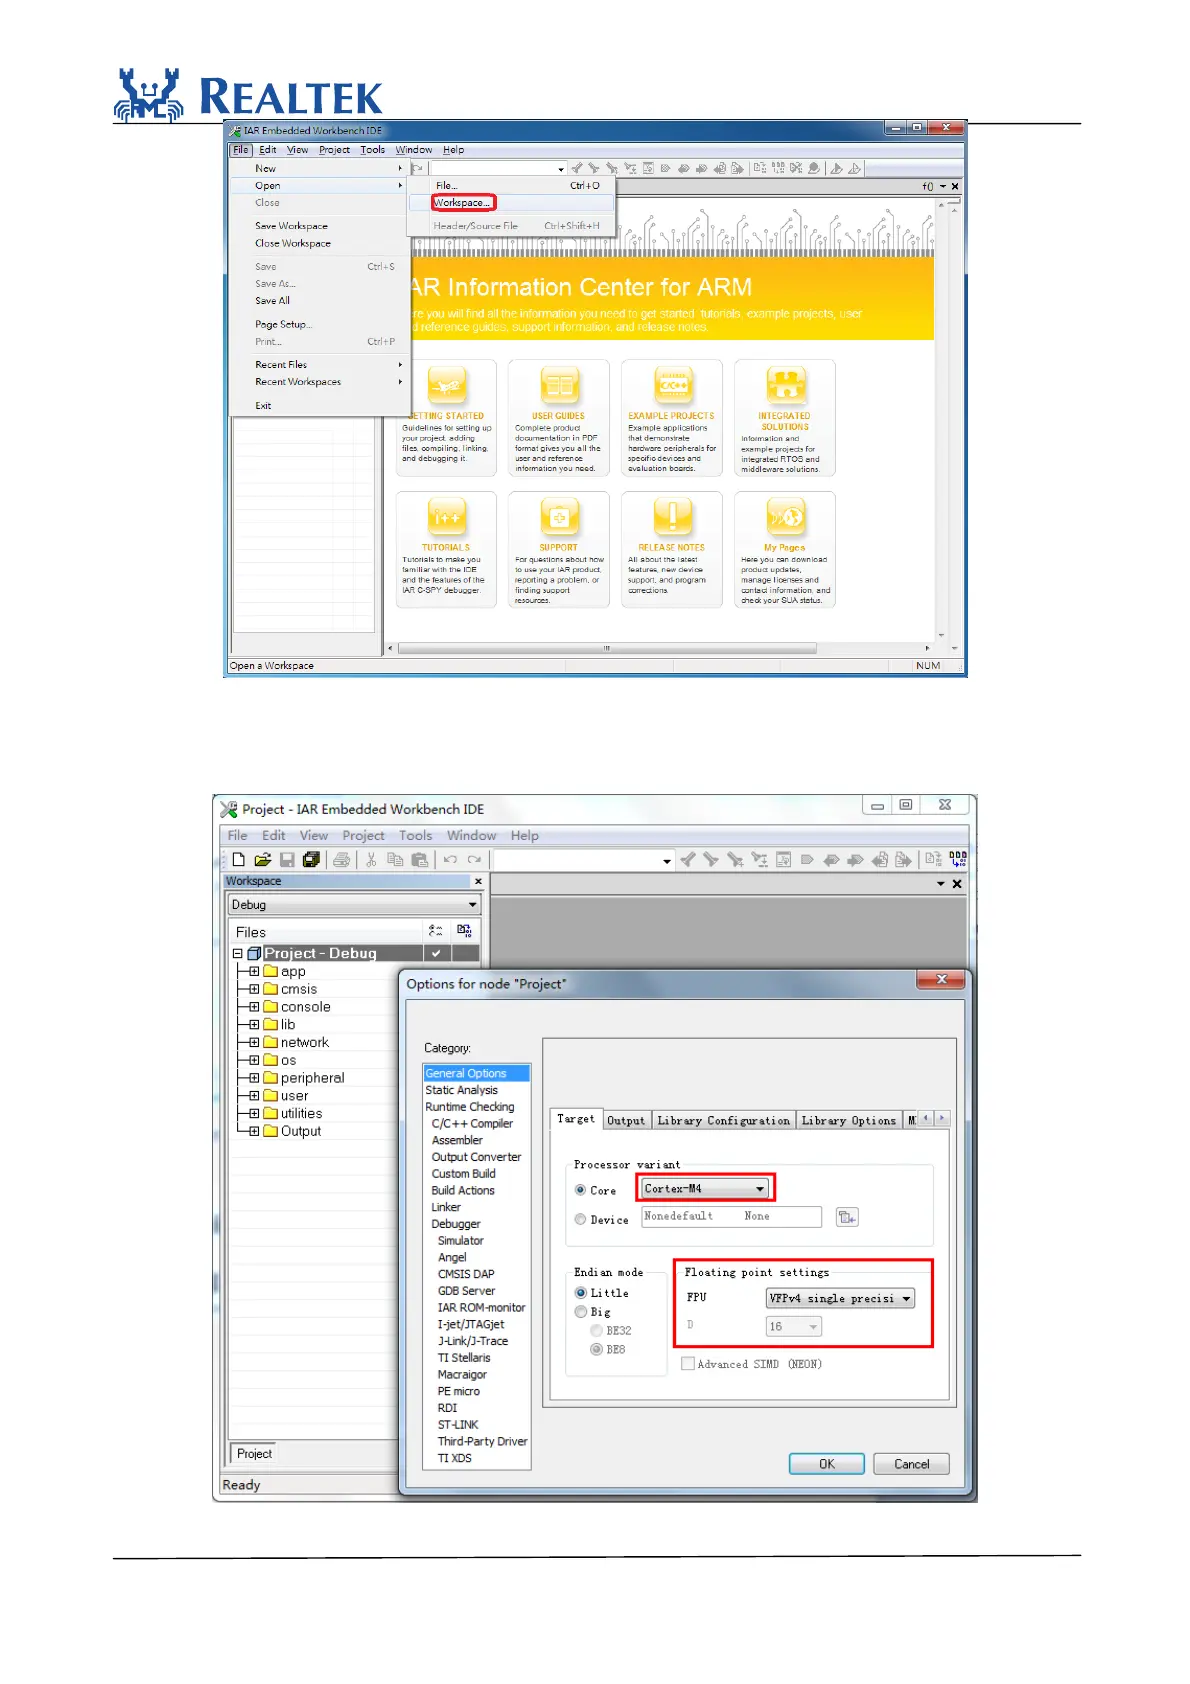1190x1684 pixels.
Task: Click the Save disk icon in Project toolbar
Action: pyautogui.click(x=287, y=860)
